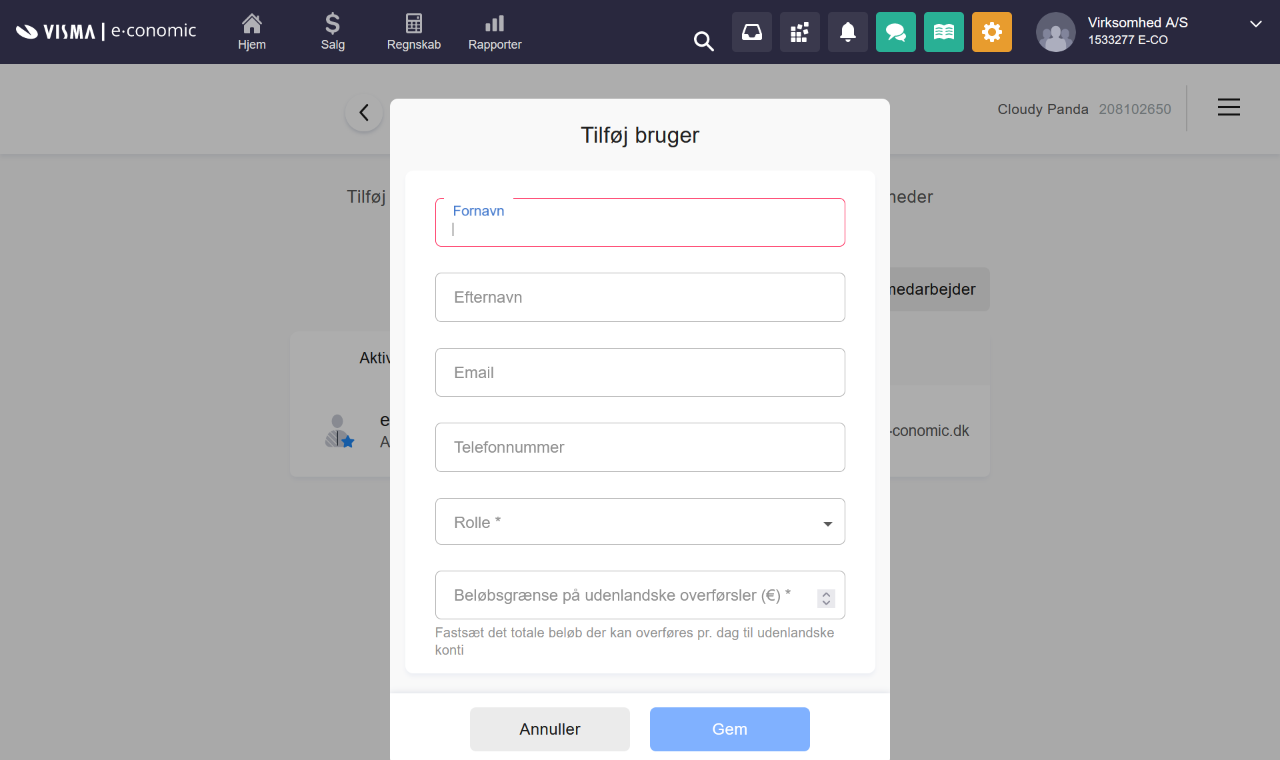This screenshot has width=1280, height=760.
Task: Open the Rolle dropdown
Action: point(640,522)
